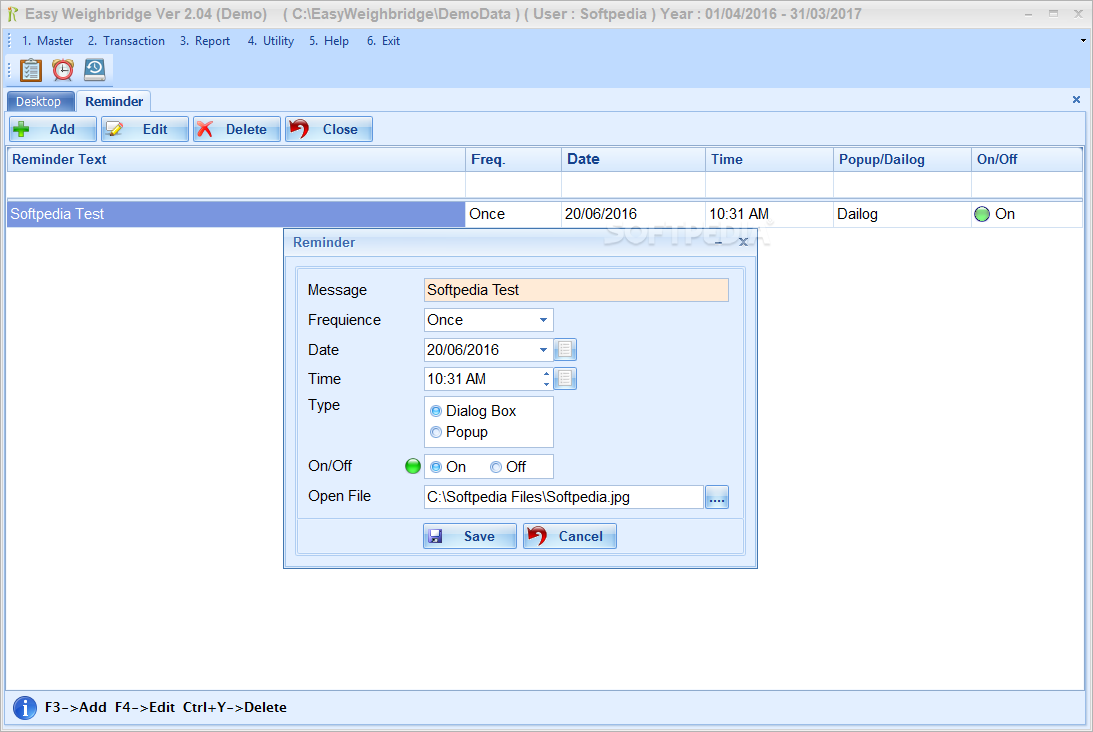Open the 2. Transaction menu
The image size is (1093, 732).
point(126,41)
